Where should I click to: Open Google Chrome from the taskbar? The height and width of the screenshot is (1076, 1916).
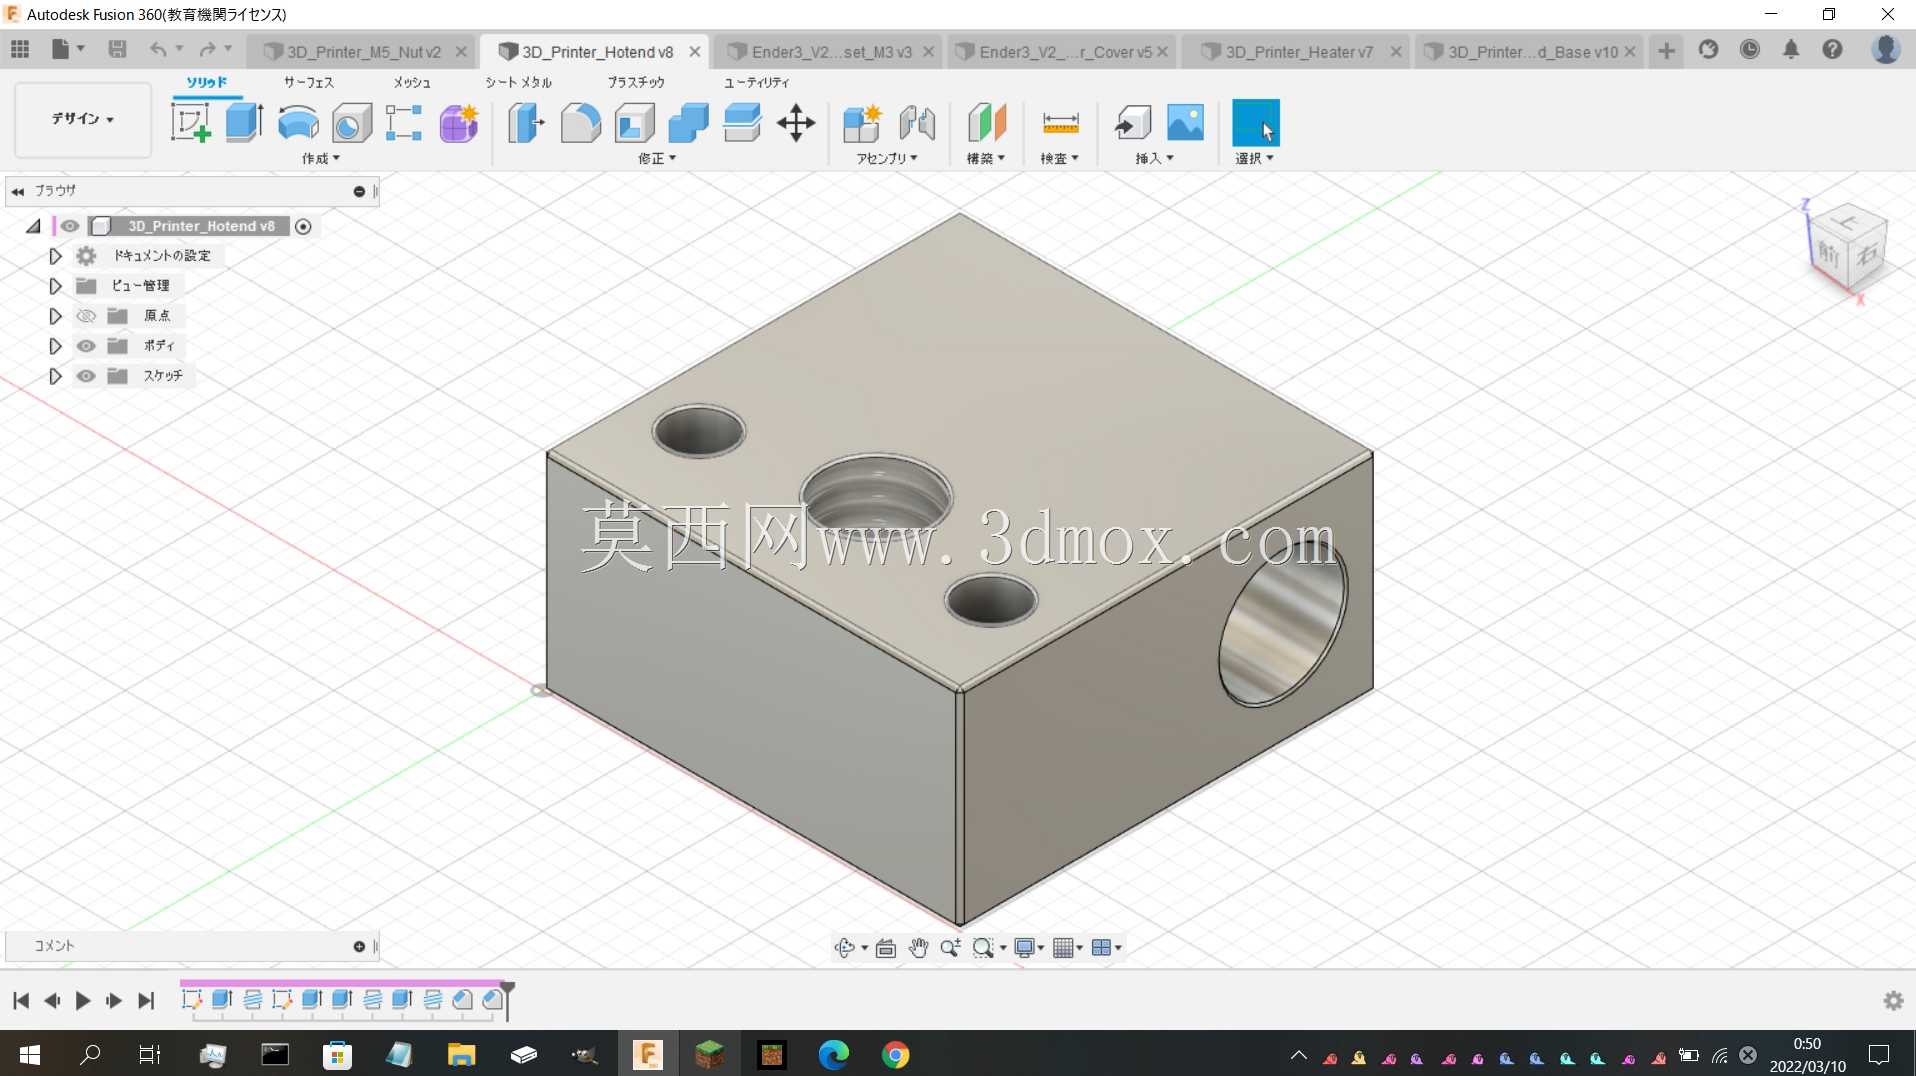tap(896, 1055)
